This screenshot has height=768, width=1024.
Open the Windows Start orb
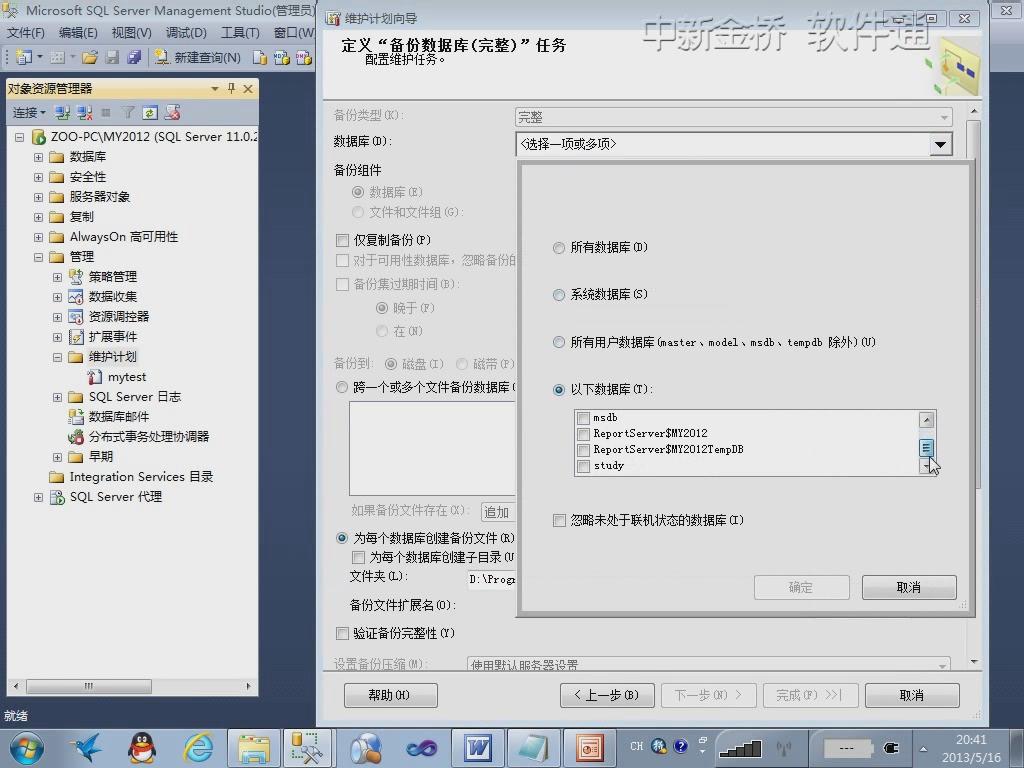[26, 748]
